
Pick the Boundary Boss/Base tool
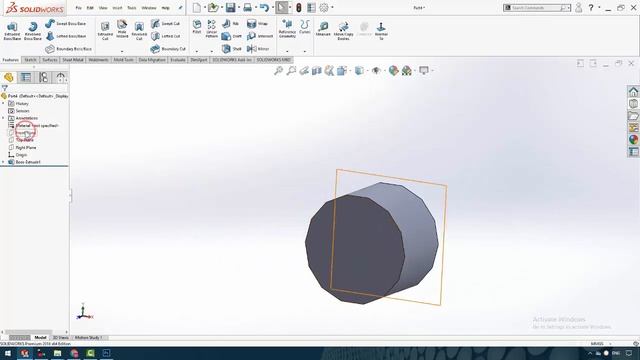68,49
